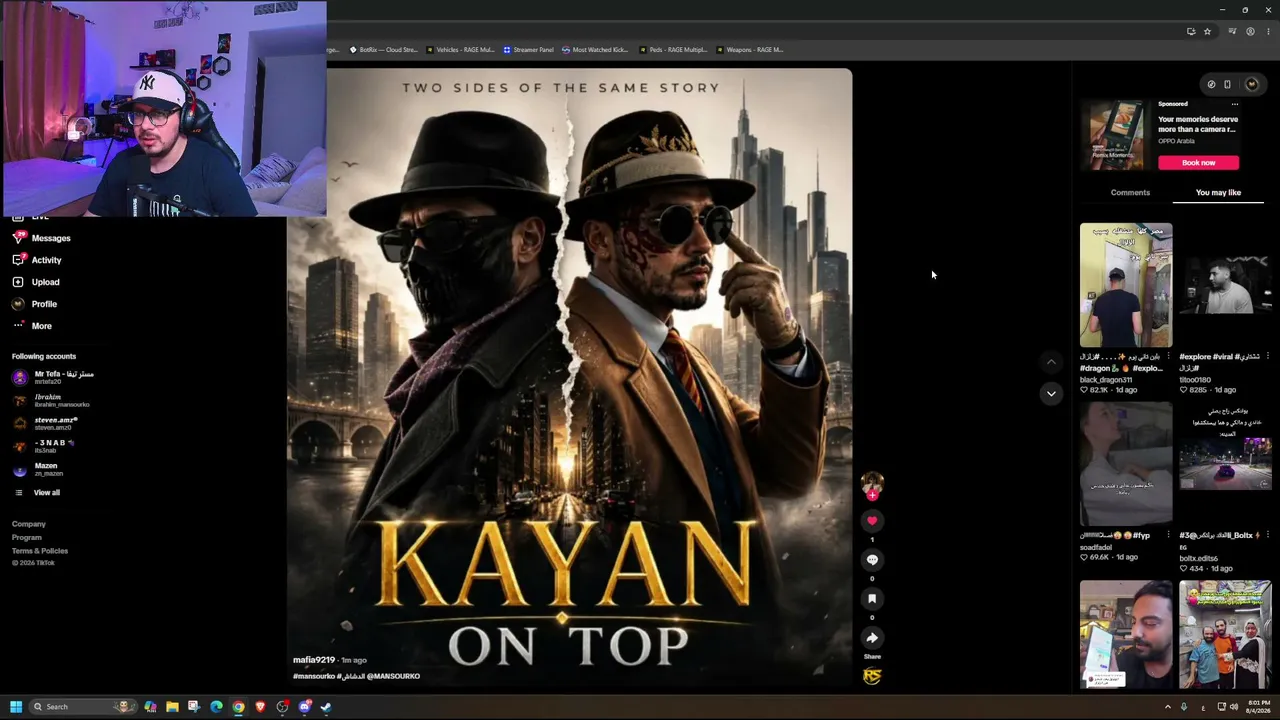Open the TikTok profile avatar at top right
Image resolution: width=1280 pixels, height=720 pixels.
(x=1251, y=84)
